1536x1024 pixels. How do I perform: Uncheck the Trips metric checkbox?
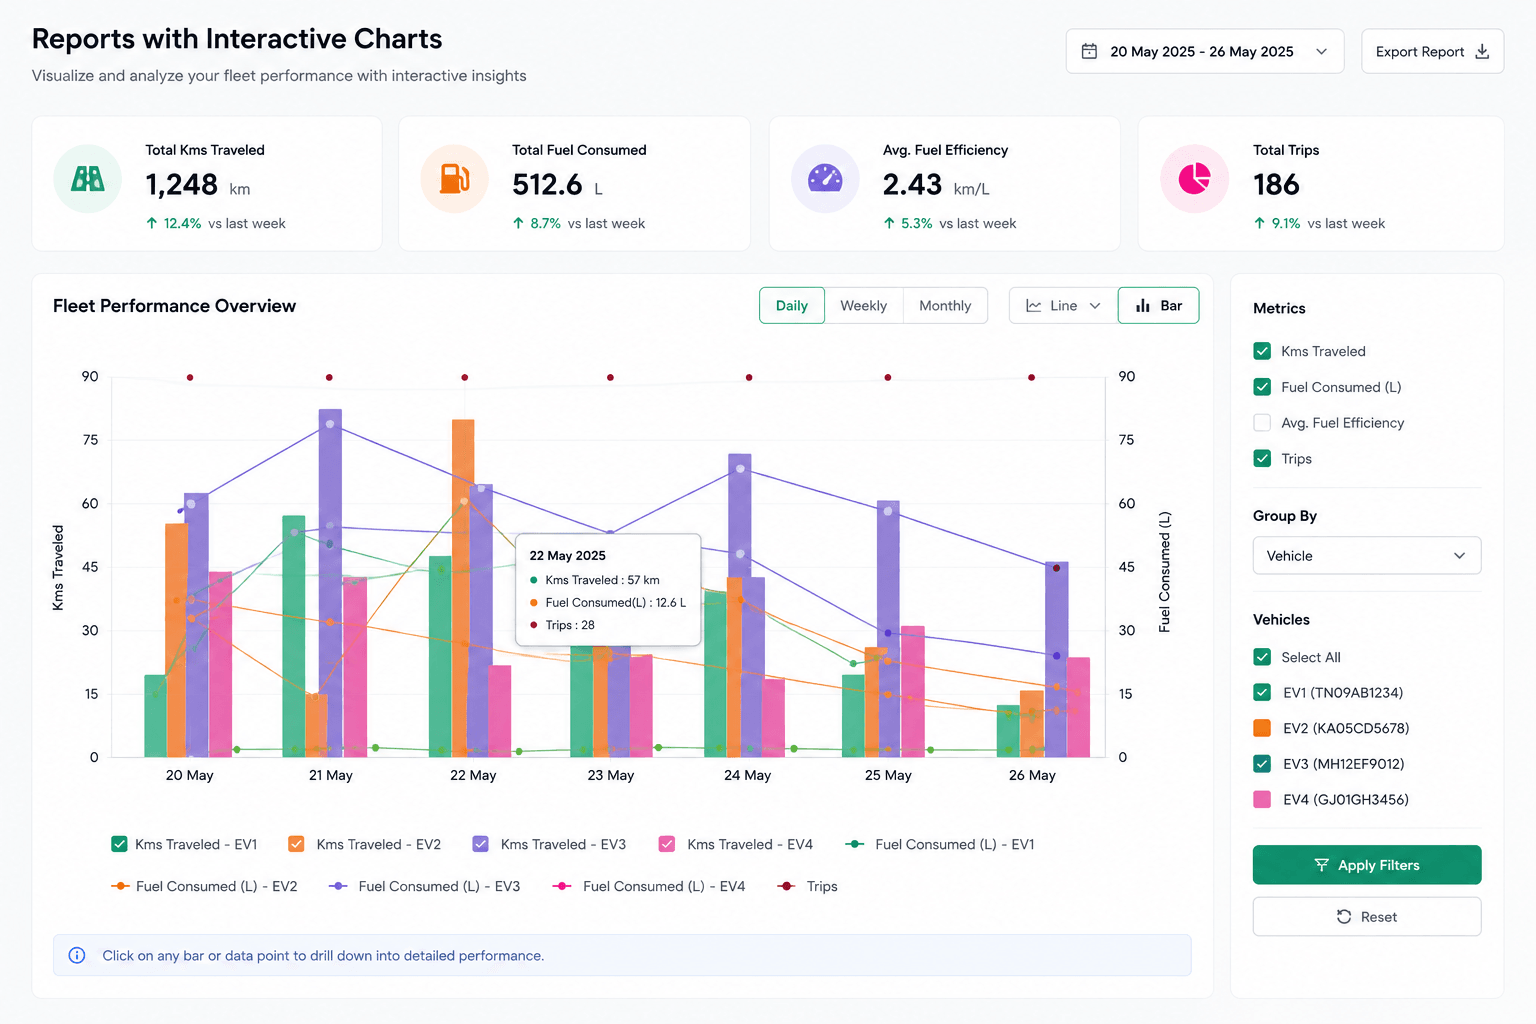(1262, 458)
